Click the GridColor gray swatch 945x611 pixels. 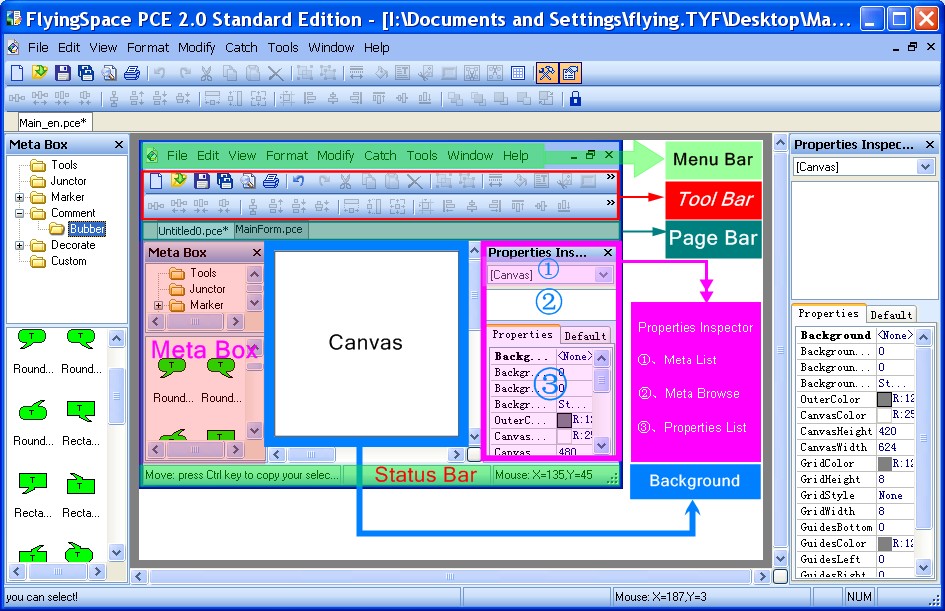(884, 463)
